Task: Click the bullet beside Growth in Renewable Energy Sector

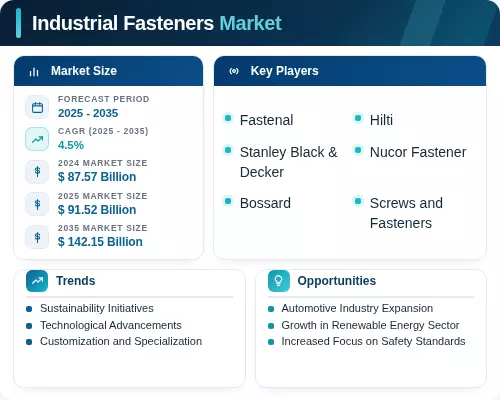Action: tap(271, 326)
